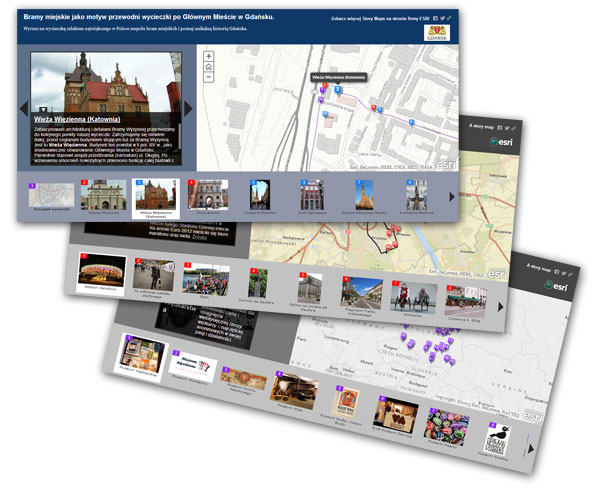Open museum thumbnail 1 with shelves
Viewport: 600px width, 497px height.
click(x=142, y=355)
